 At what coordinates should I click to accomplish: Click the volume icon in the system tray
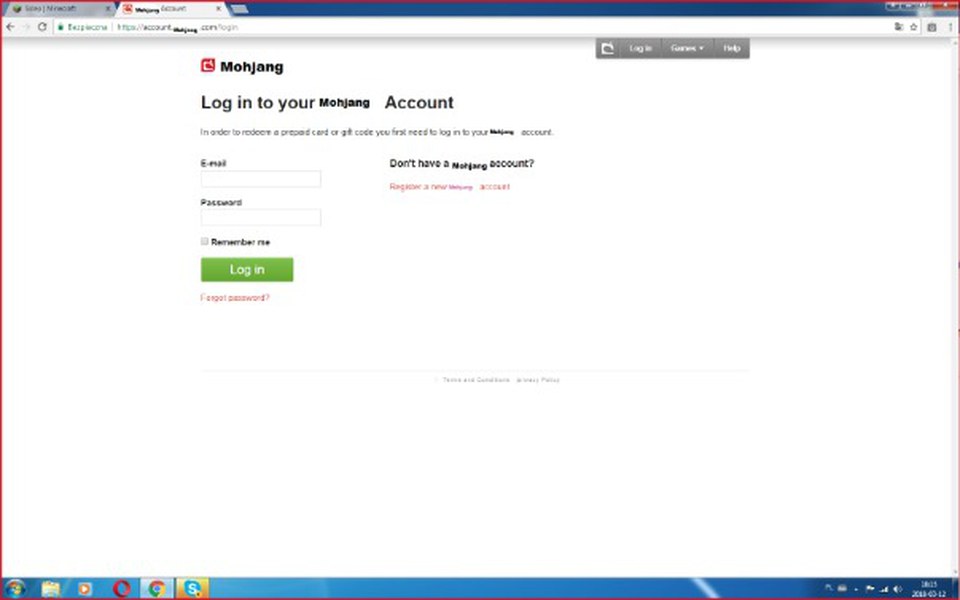pos(897,588)
